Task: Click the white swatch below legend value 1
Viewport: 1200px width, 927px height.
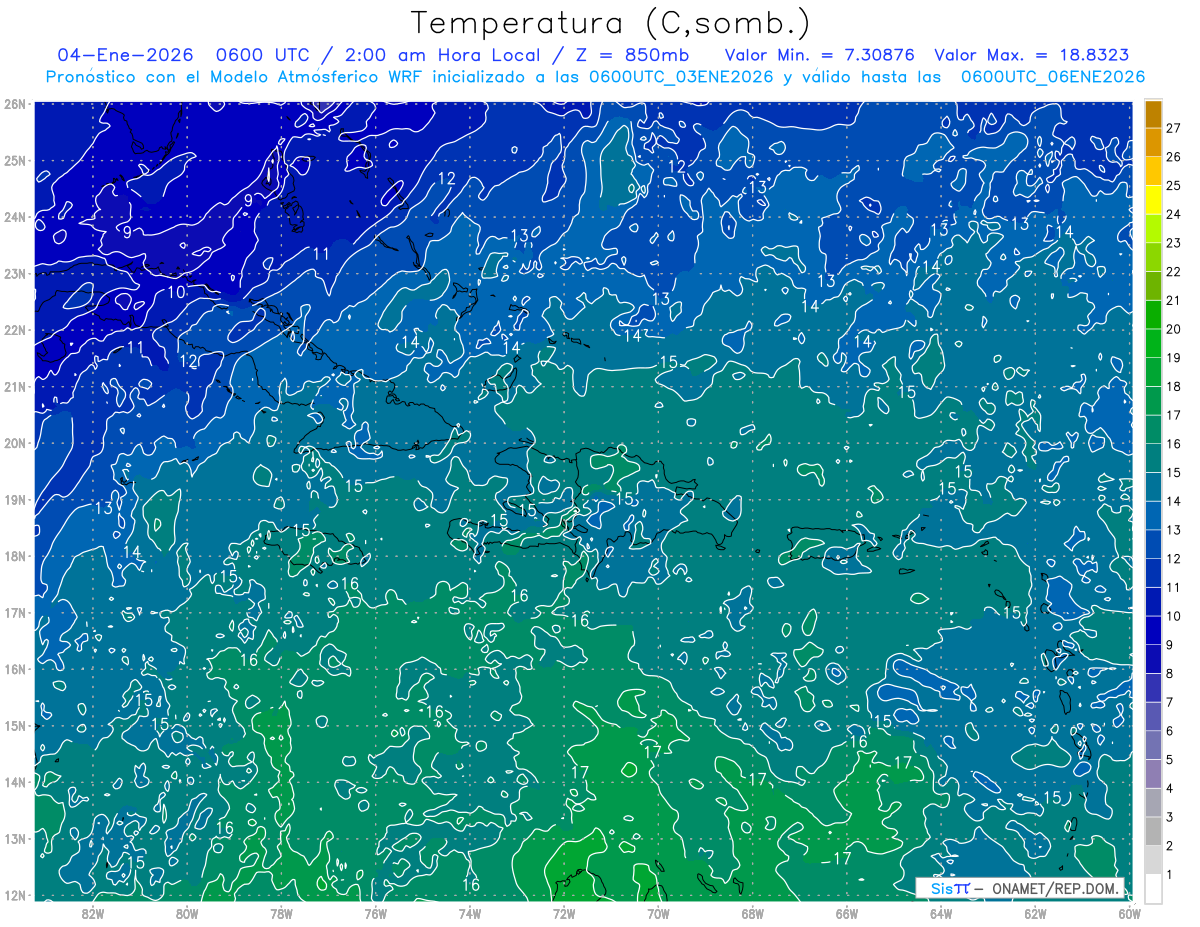Action: pos(1153,889)
